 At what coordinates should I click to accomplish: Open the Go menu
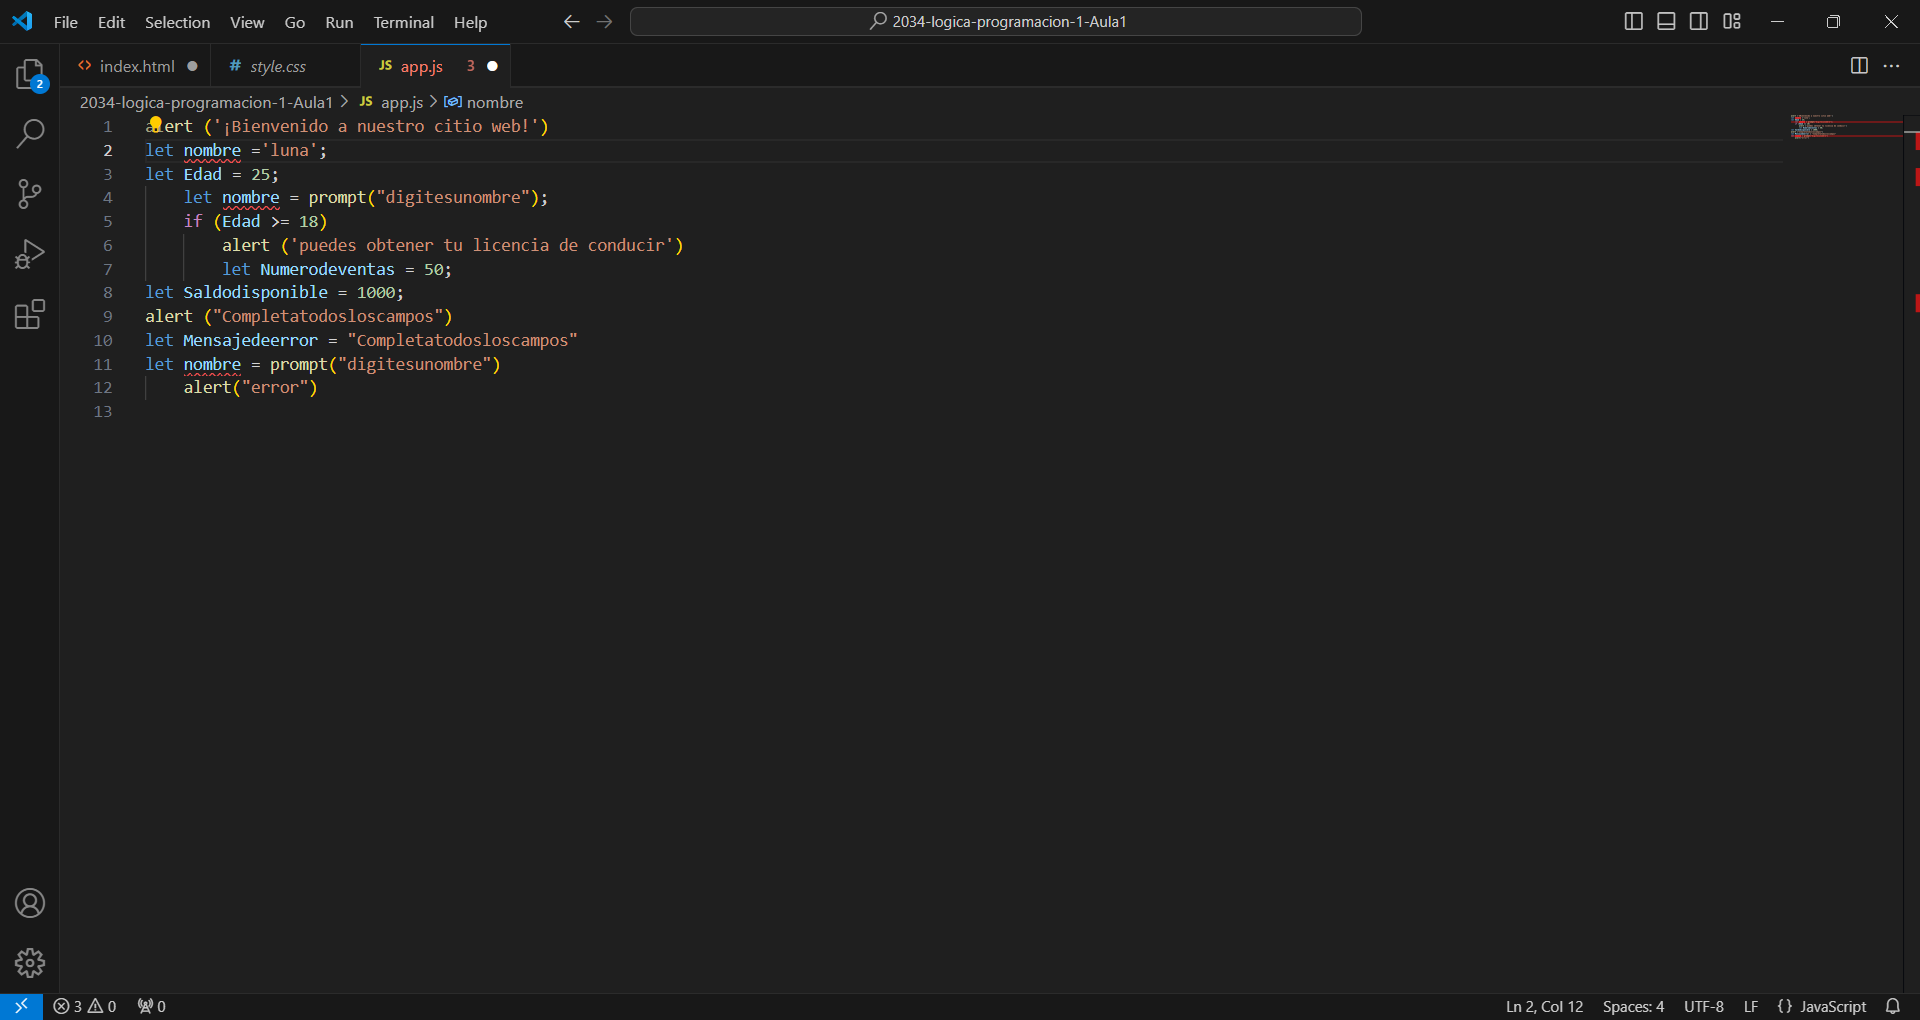295,22
